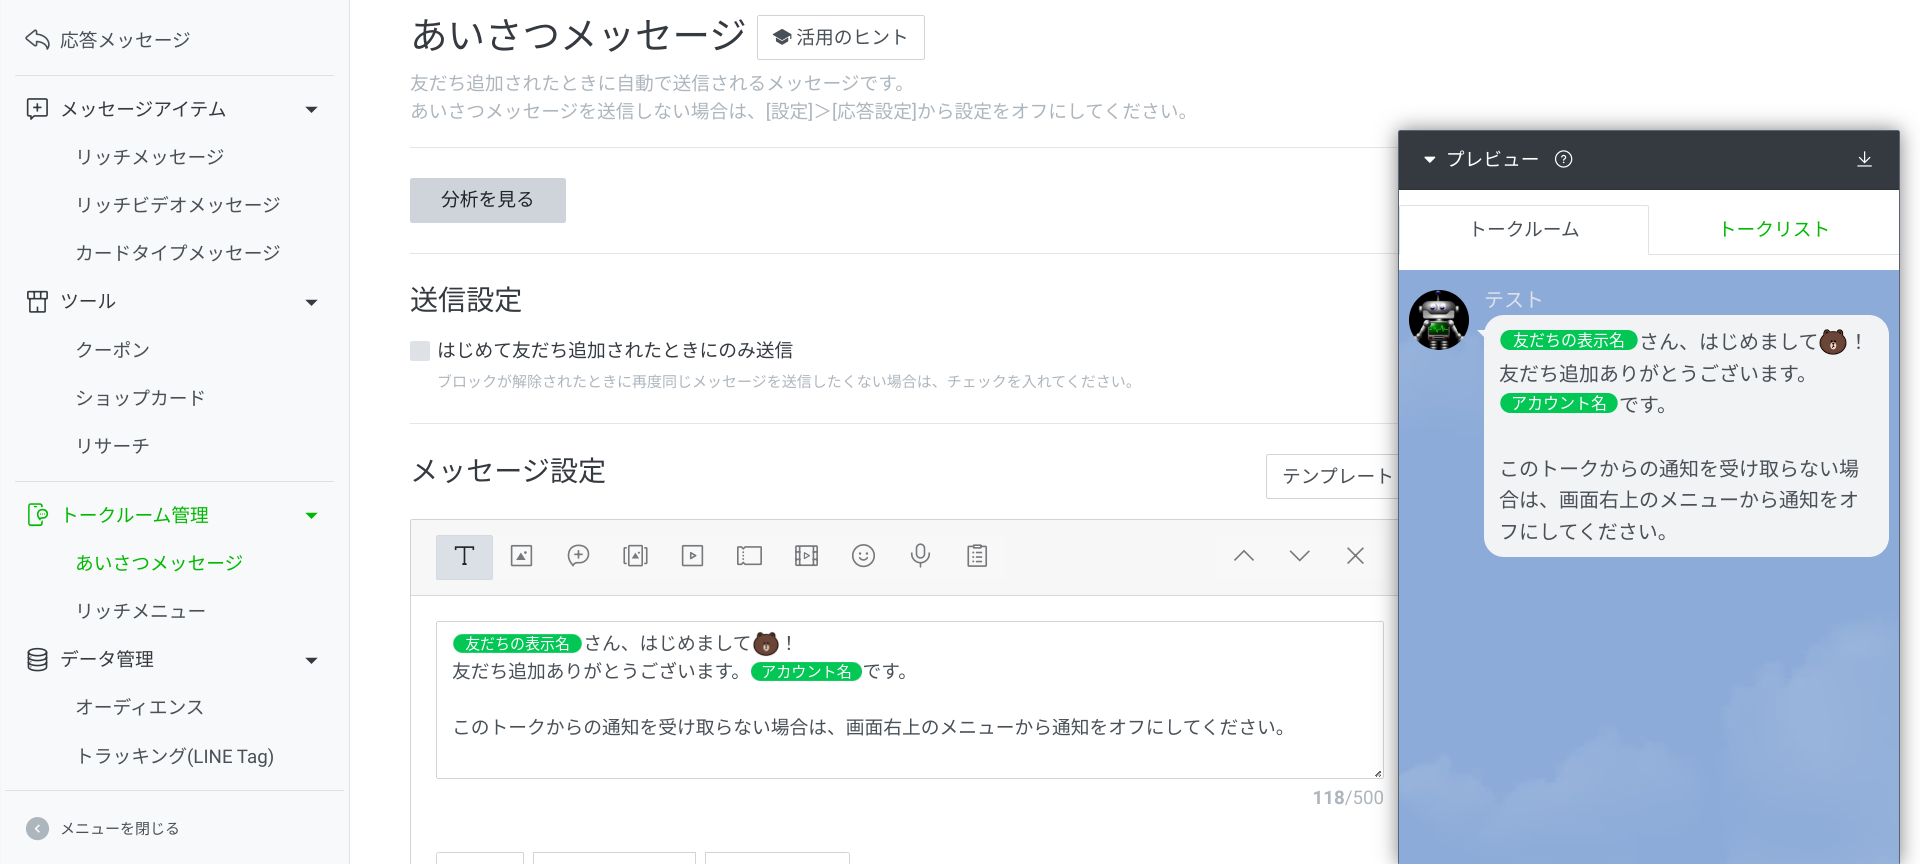1920x864 pixels.
Task: Click the 118/500 character counter
Action: [x=1348, y=798]
